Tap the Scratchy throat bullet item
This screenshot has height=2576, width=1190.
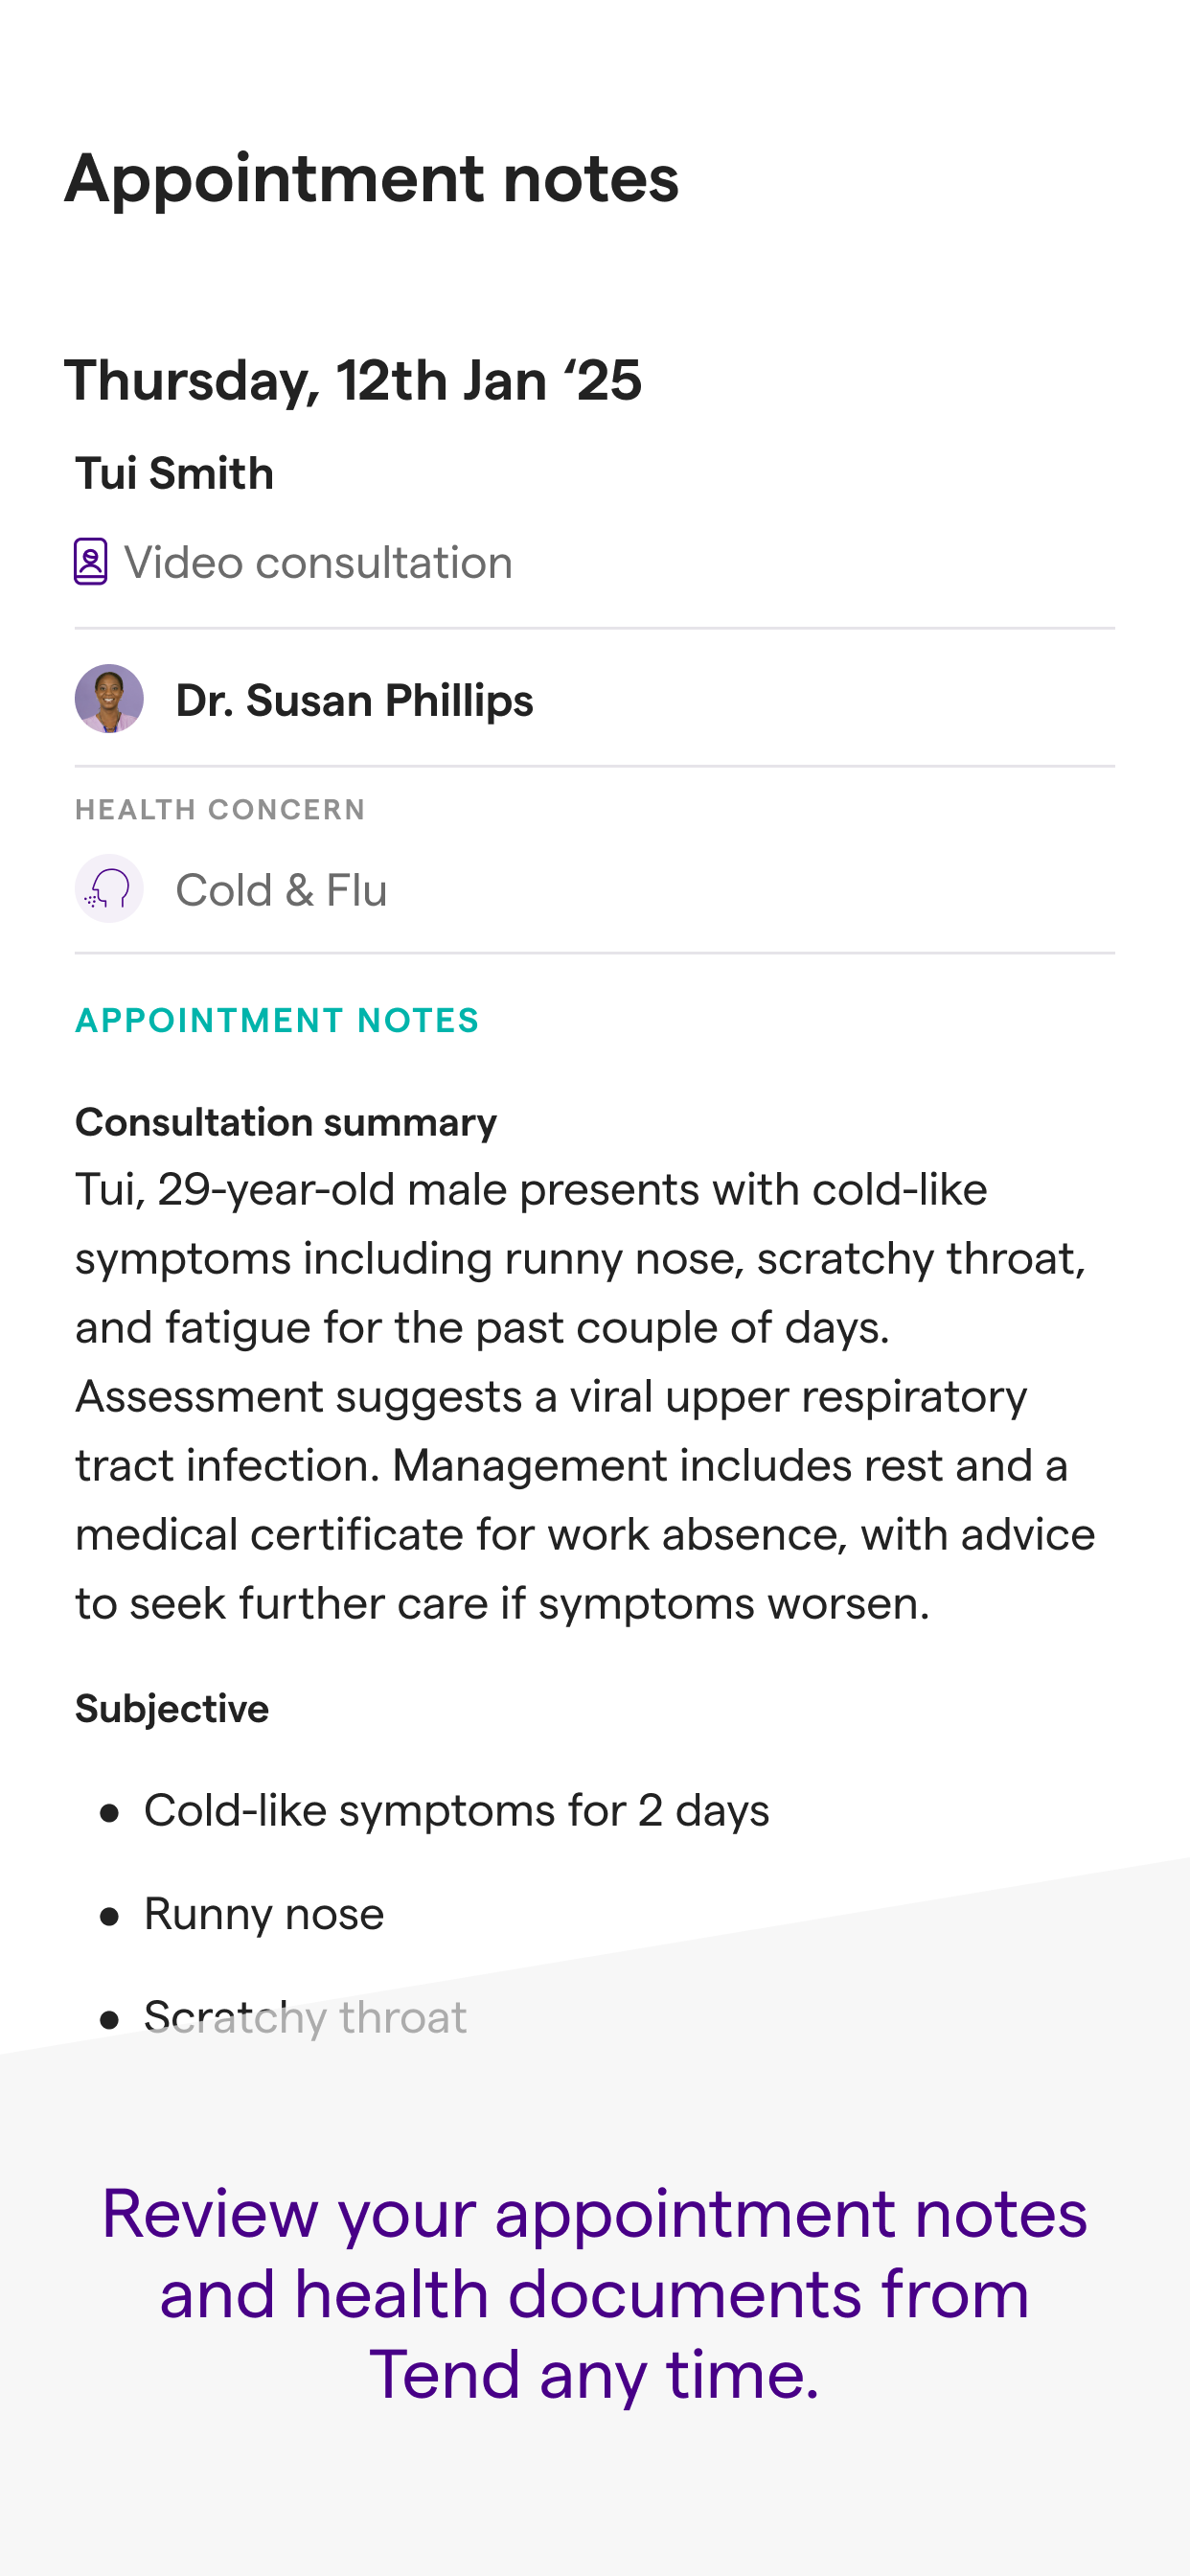[x=305, y=2017]
